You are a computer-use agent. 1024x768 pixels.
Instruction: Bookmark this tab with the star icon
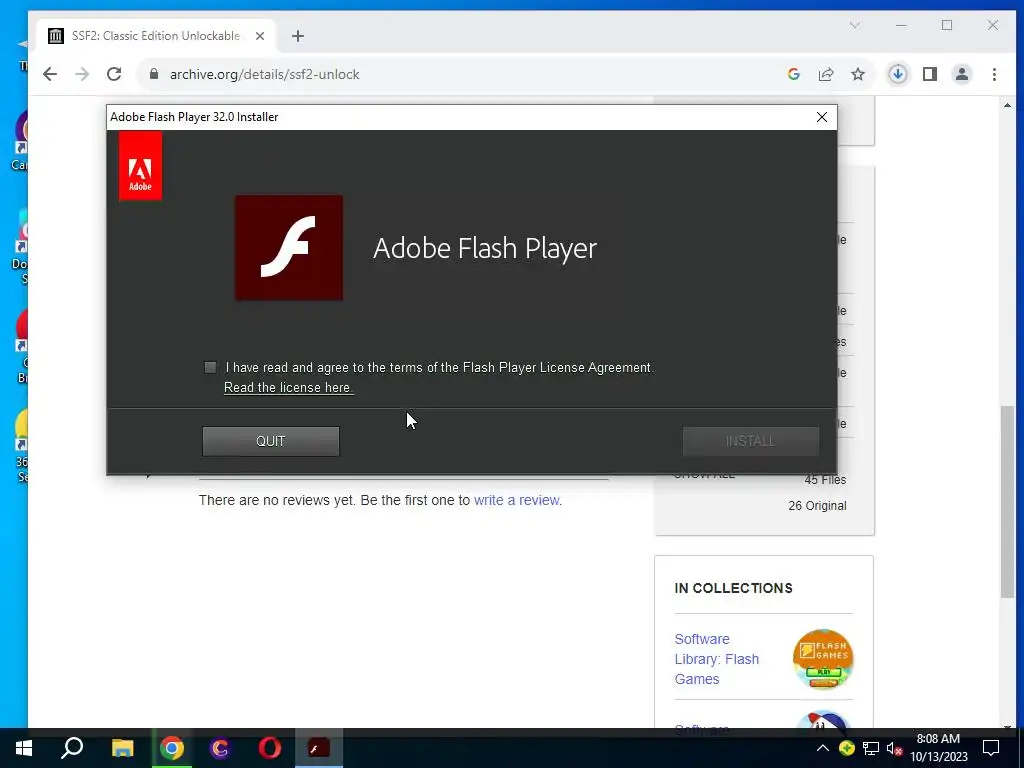[858, 74]
